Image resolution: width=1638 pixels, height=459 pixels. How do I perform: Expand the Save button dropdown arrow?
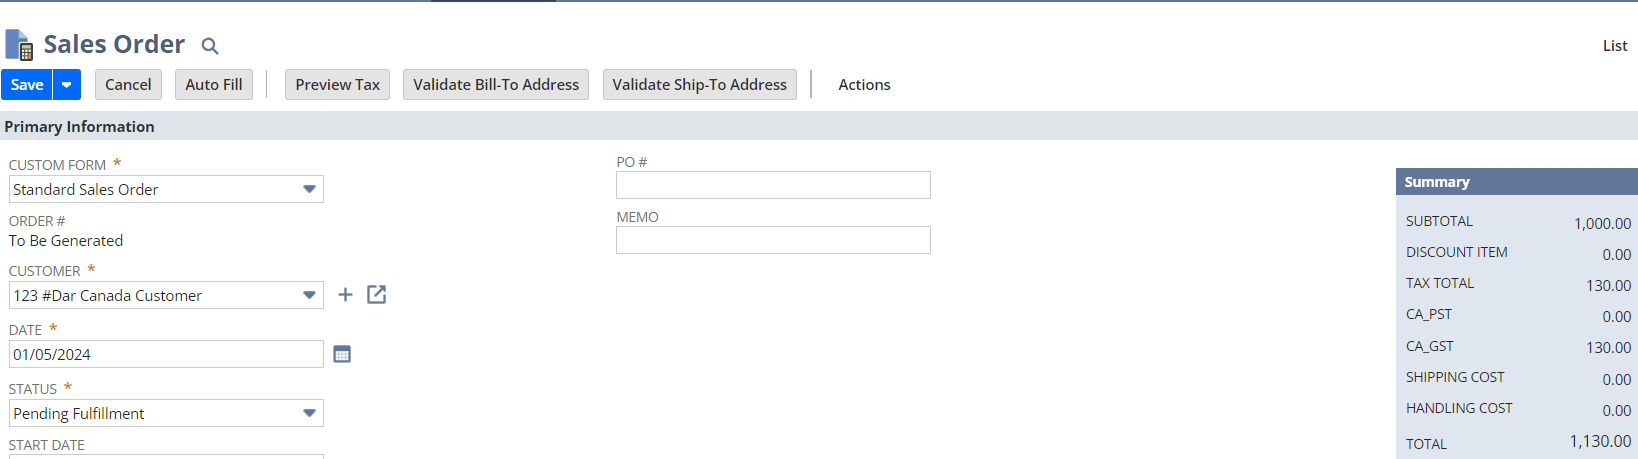coord(66,85)
